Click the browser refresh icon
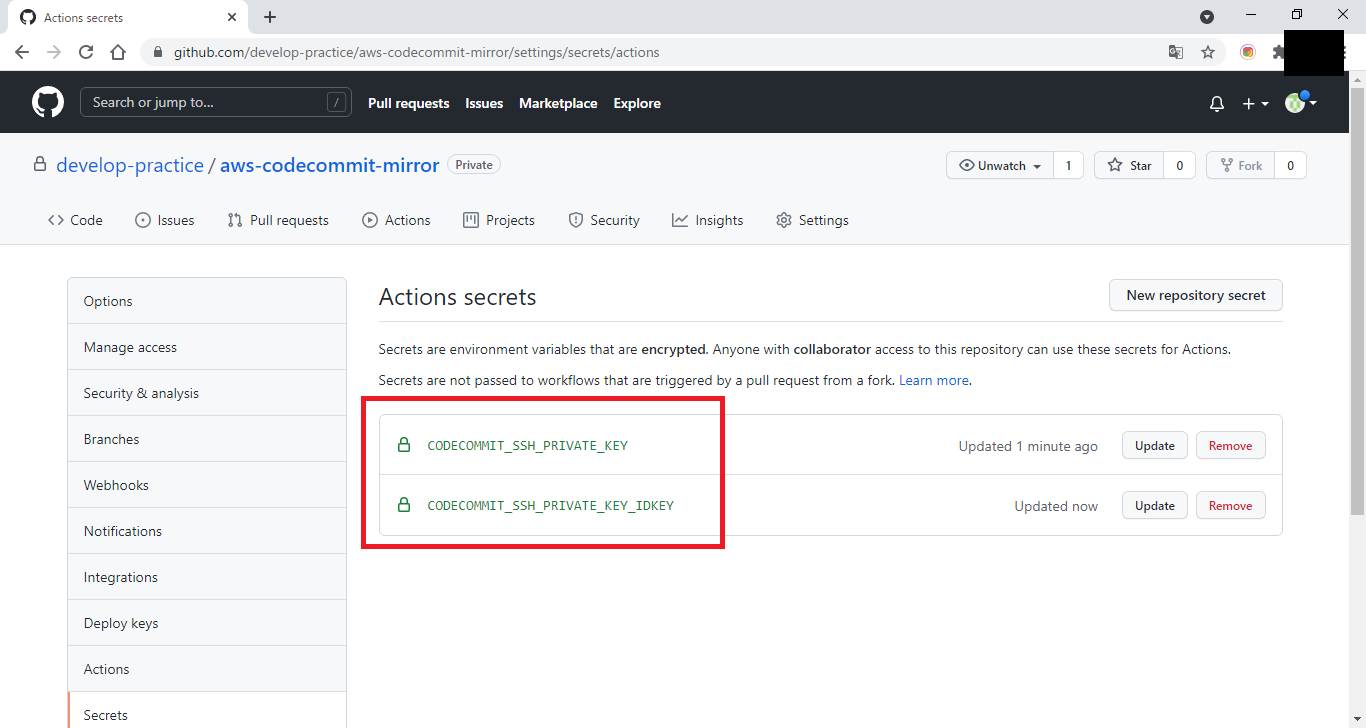 tap(85, 51)
